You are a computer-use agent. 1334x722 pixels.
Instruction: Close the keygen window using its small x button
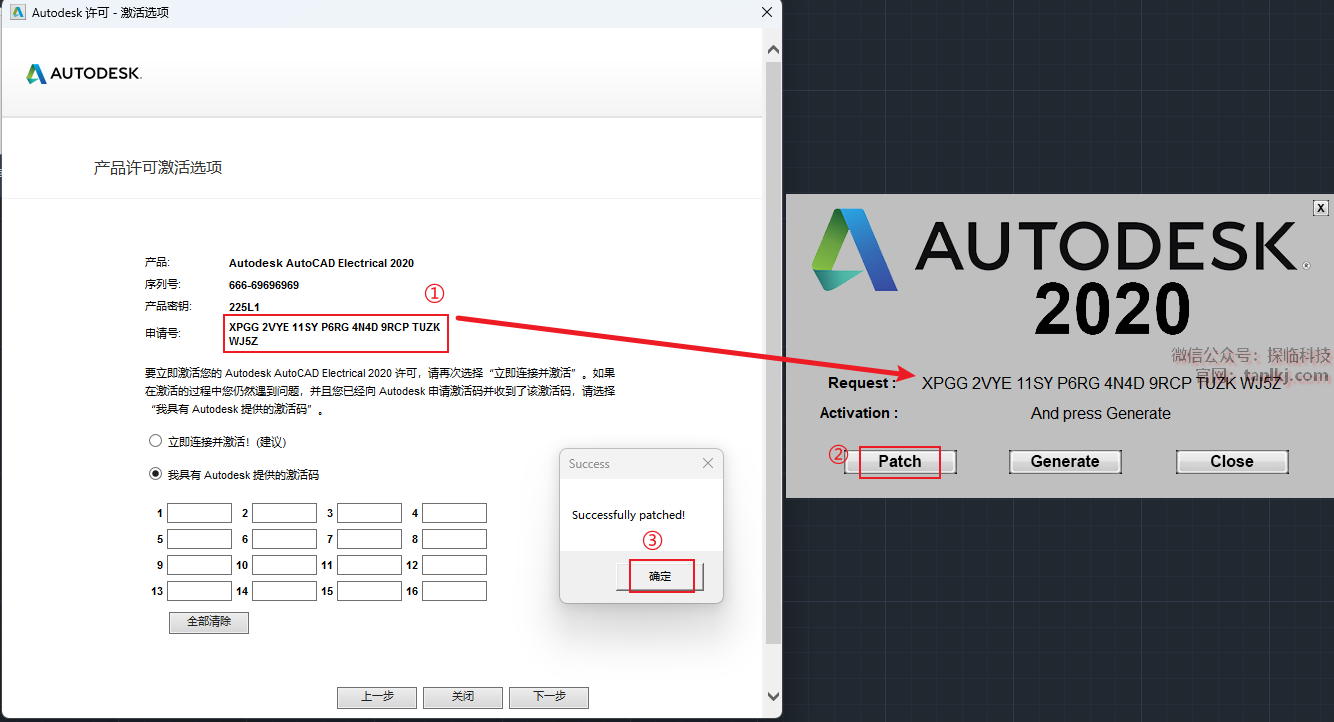point(1321,208)
